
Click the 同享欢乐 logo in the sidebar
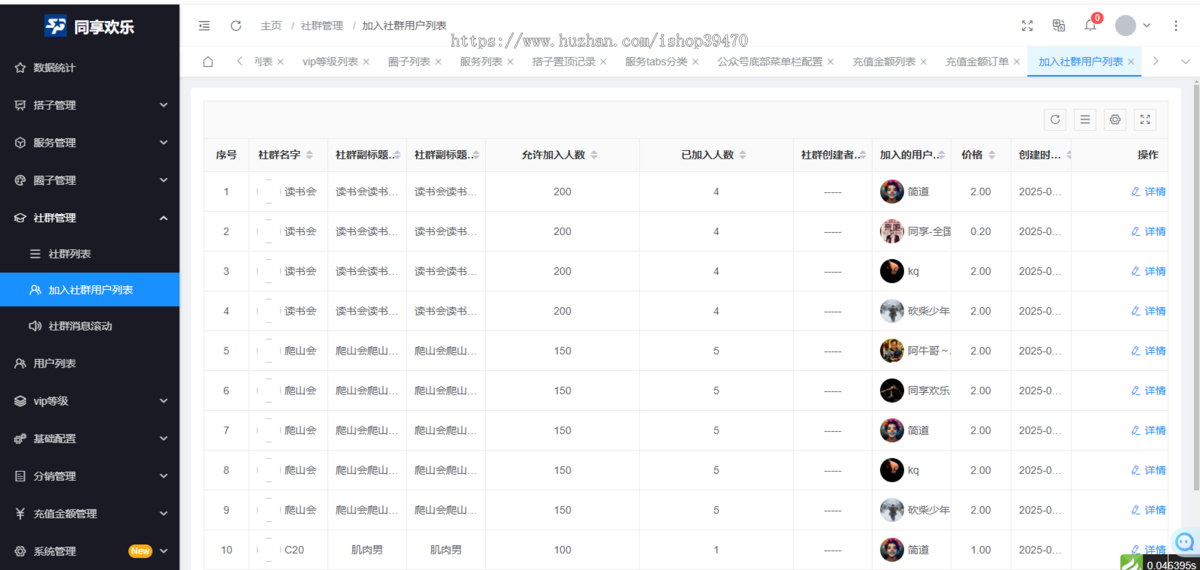(x=90, y=26)
